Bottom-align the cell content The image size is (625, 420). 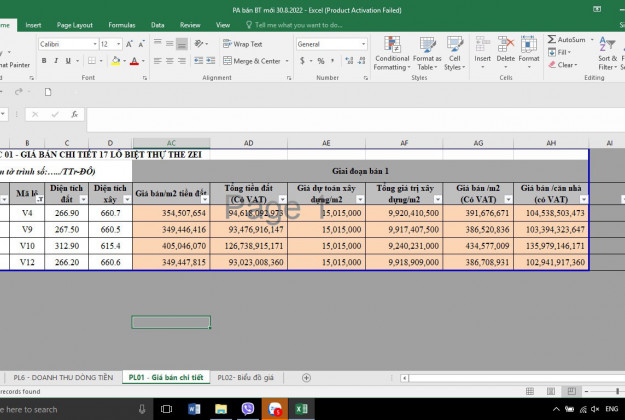click(182, 43)
